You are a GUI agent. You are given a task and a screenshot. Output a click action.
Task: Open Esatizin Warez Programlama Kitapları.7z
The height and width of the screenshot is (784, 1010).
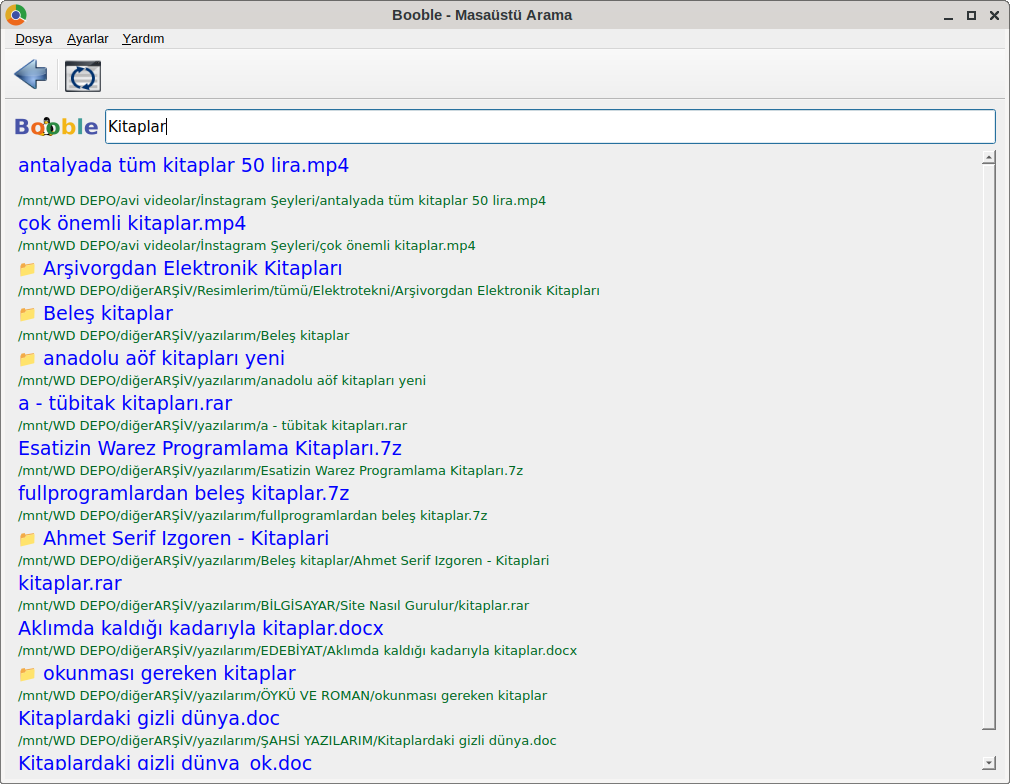click(210, 448)
